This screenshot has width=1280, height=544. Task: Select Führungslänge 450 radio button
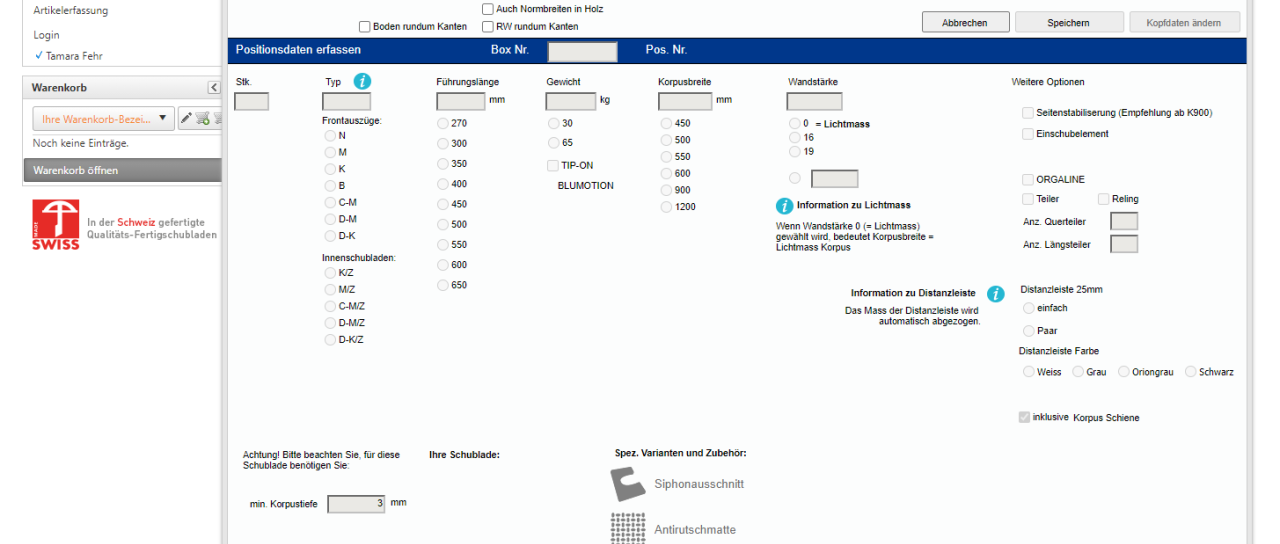[x=443, y=204]
